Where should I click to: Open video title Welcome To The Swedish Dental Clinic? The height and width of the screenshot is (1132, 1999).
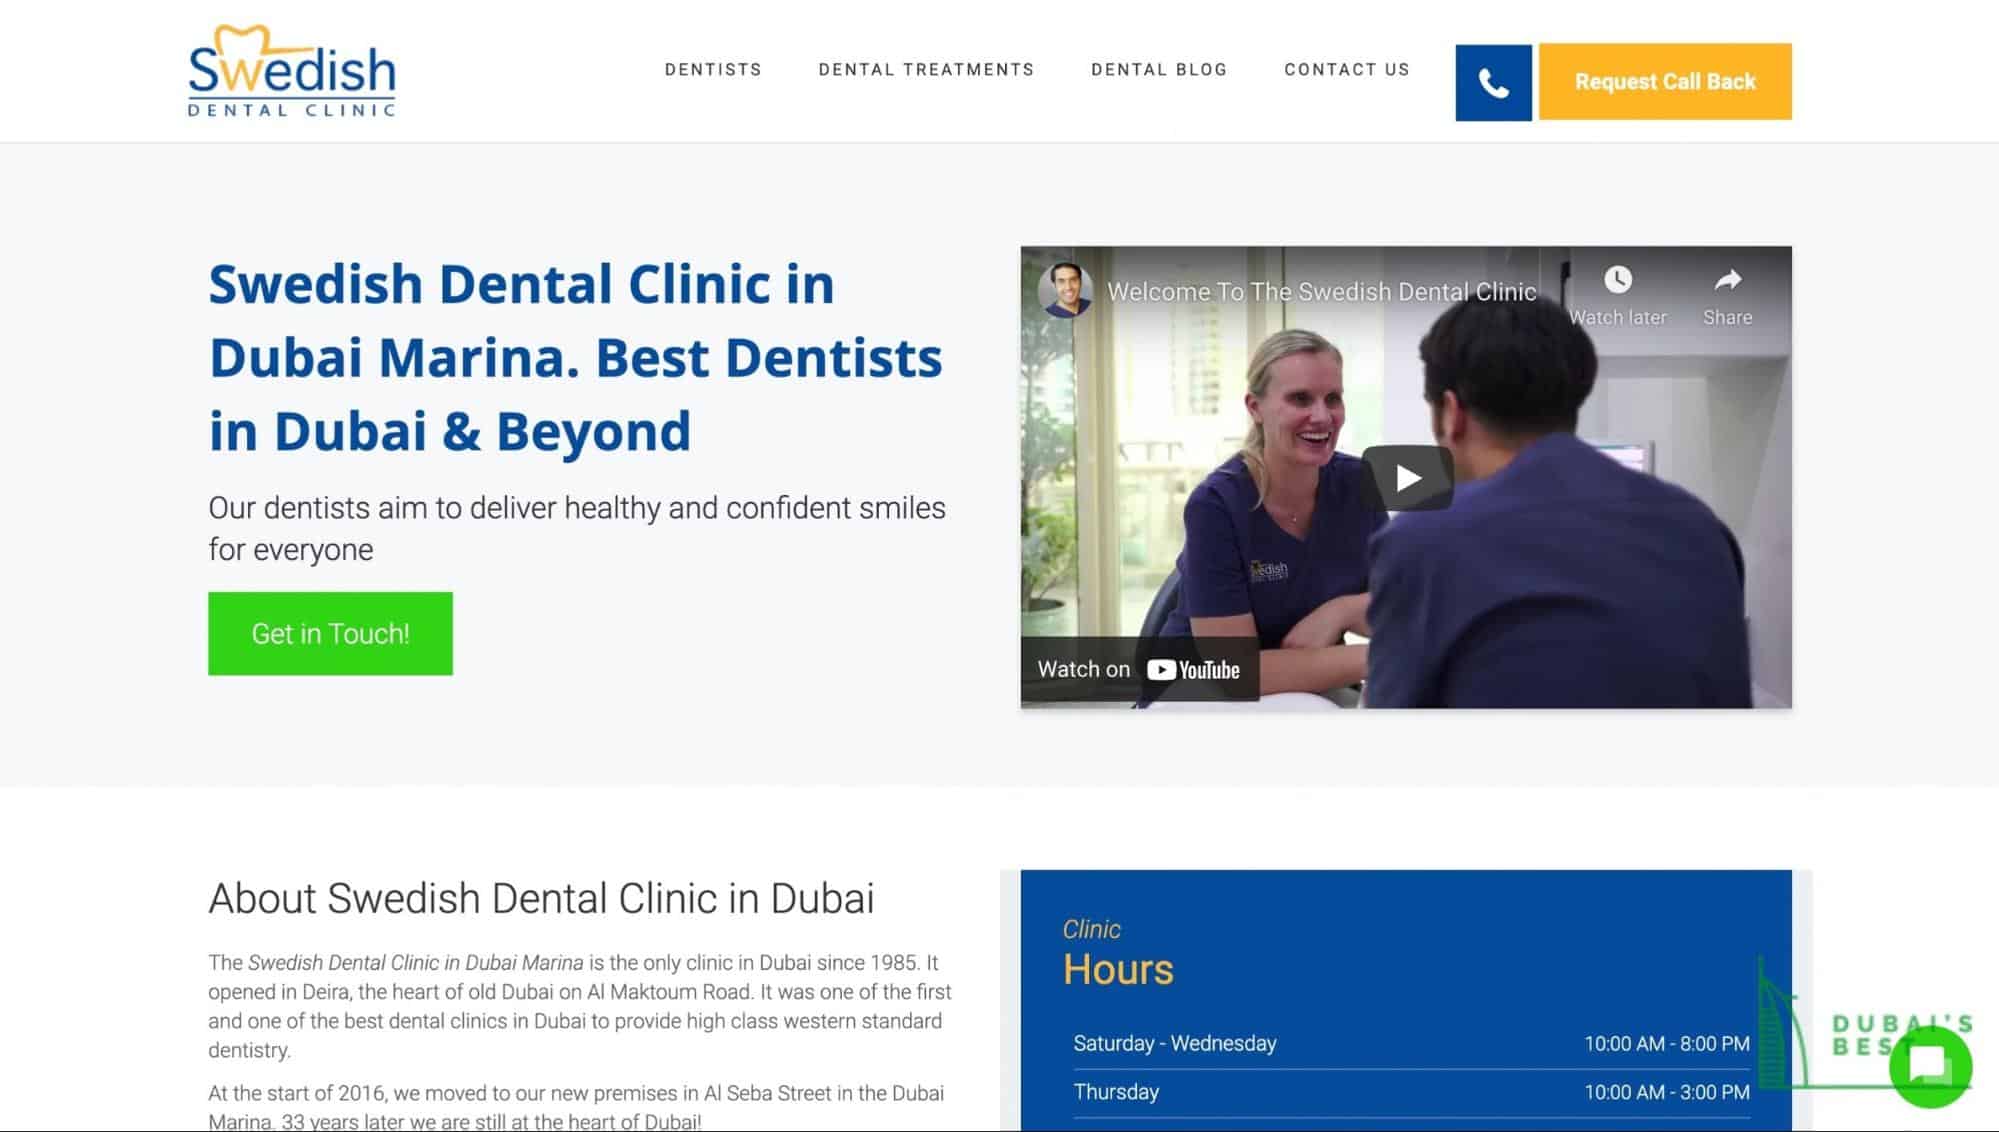pos(1321,291)
